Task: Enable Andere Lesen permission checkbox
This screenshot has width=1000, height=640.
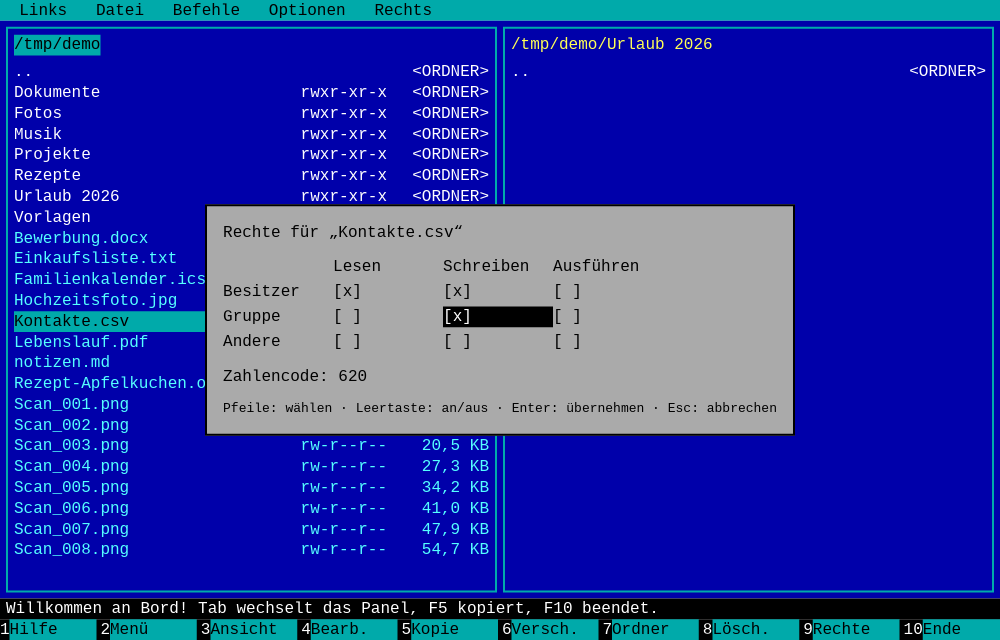Action: (348, 341)
